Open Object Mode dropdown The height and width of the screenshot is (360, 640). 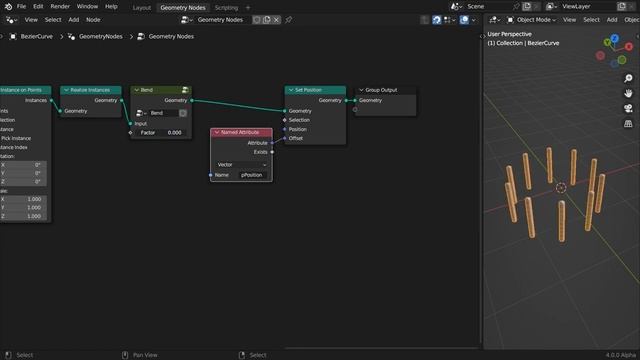click(532, 20)
